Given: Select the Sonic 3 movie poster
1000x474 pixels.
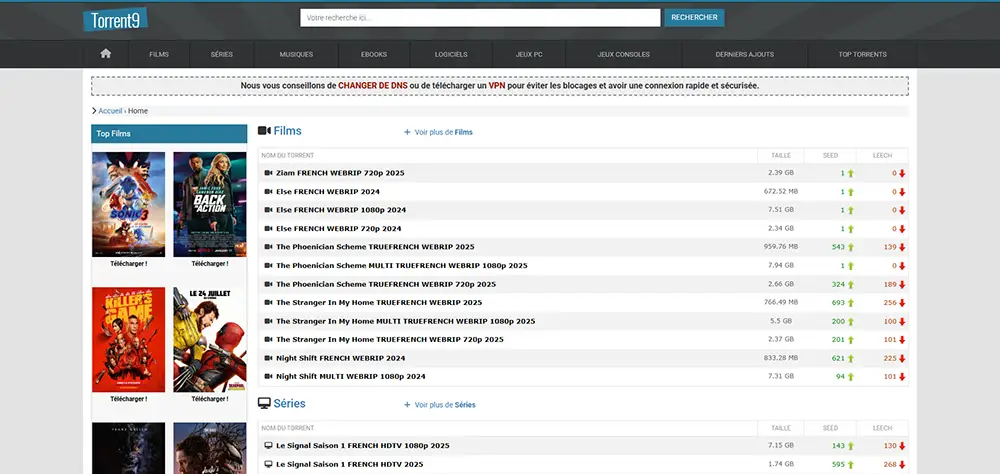Looking at the screenshot, I should tap(128, 204).
